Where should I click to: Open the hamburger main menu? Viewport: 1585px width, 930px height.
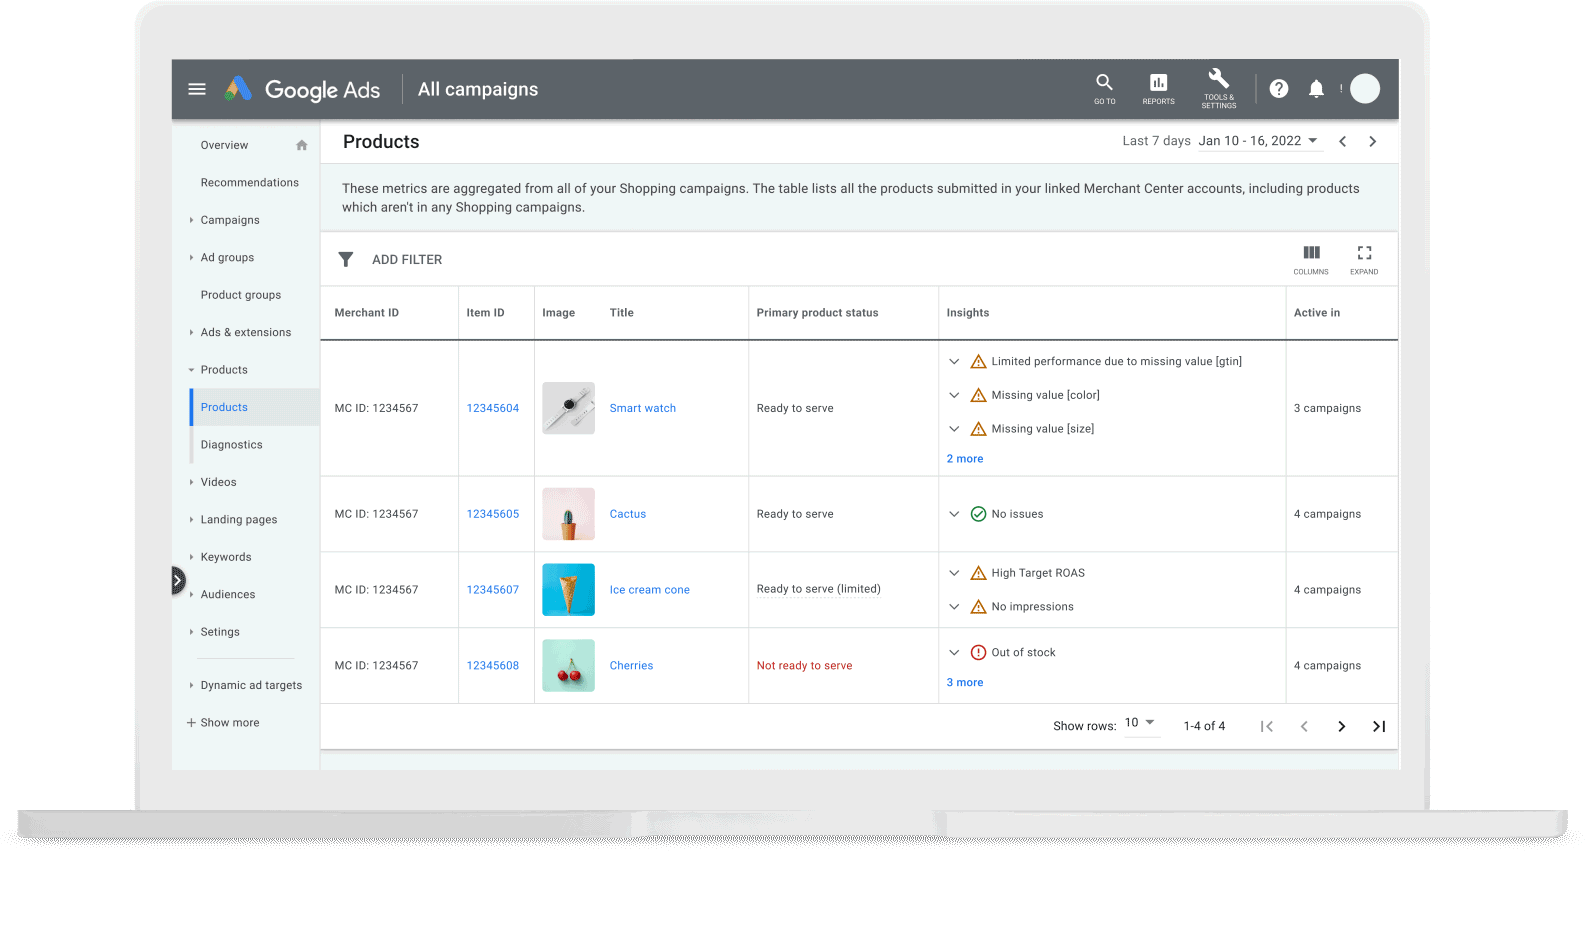pyautogui.click(x=197, y=89)
